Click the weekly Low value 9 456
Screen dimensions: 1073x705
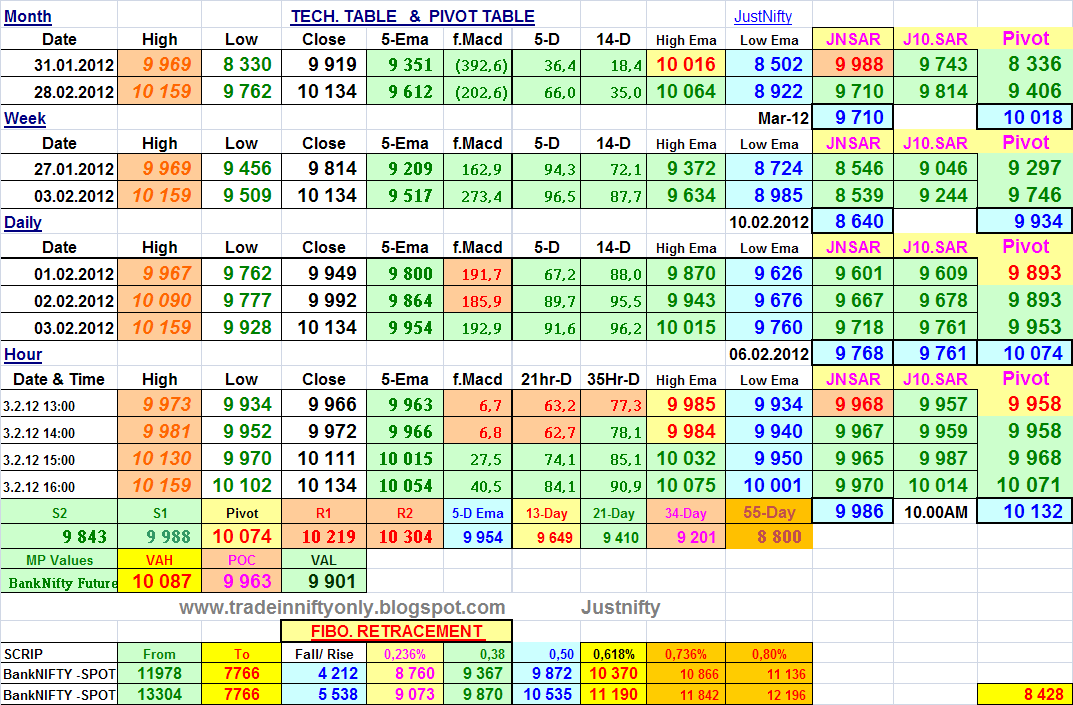click(242, 168)
